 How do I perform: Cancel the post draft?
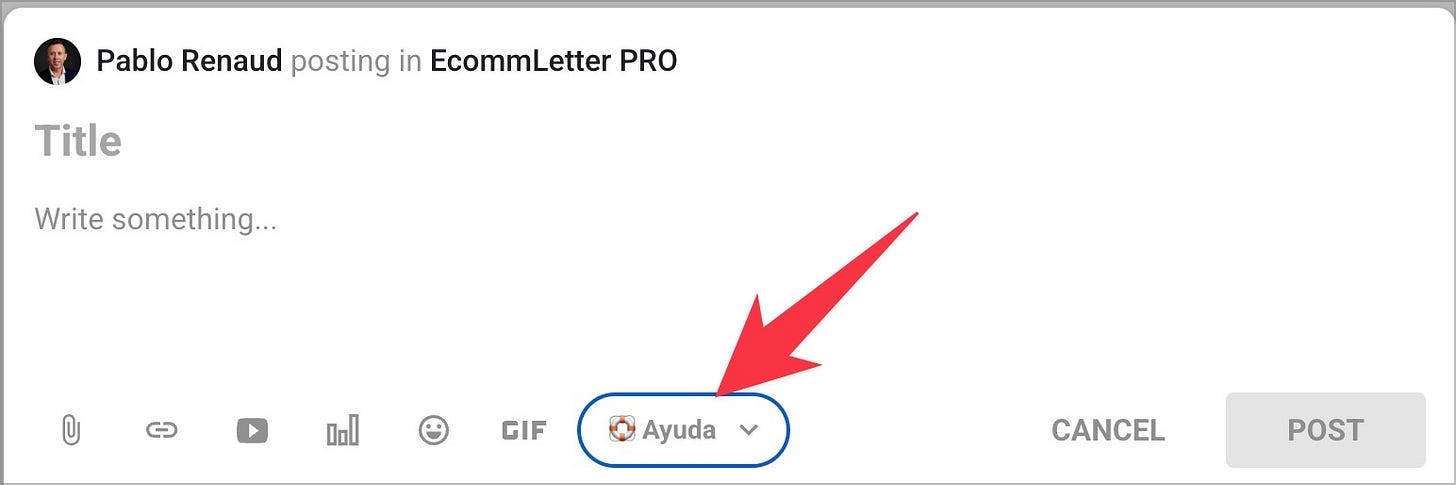(1108, 431)
